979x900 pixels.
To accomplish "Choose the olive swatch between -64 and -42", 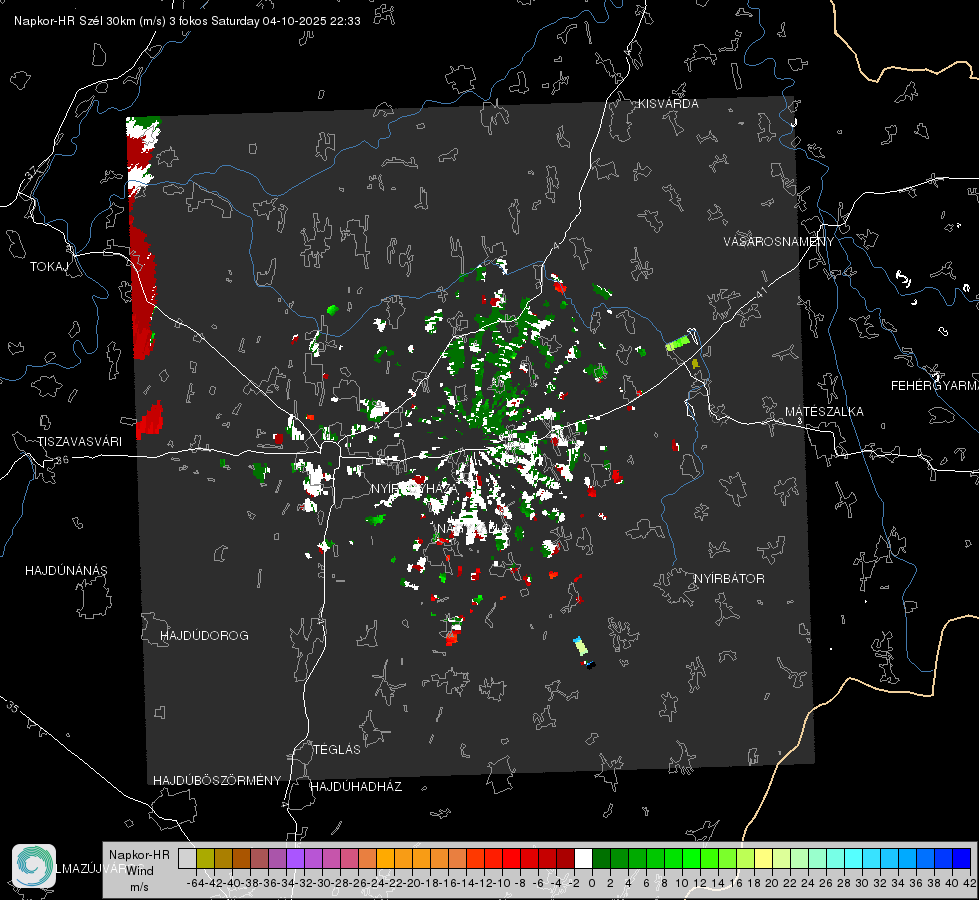I will 205,858.
